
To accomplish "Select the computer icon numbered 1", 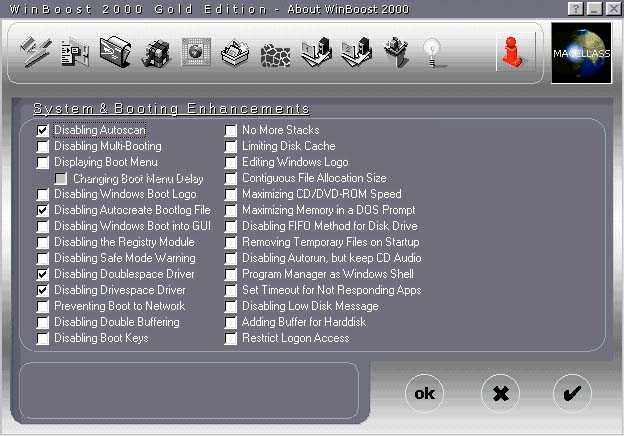I will click(316, 53).
